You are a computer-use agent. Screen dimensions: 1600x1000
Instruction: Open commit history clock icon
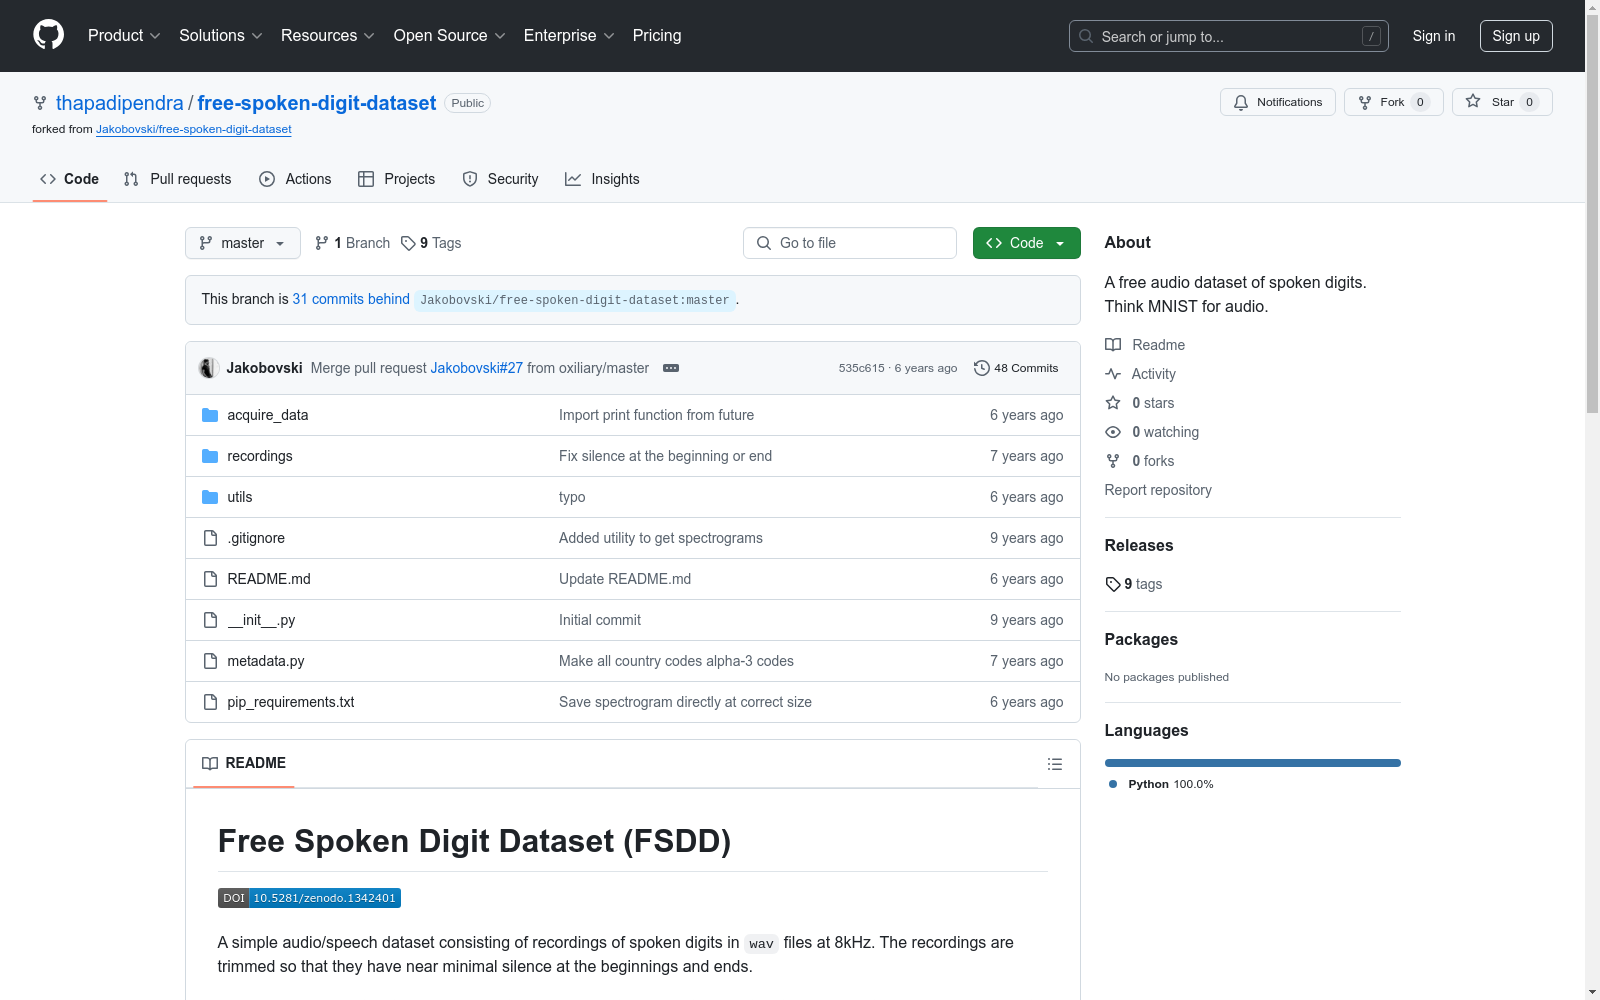pyautogui.click(x=982, y=368)
